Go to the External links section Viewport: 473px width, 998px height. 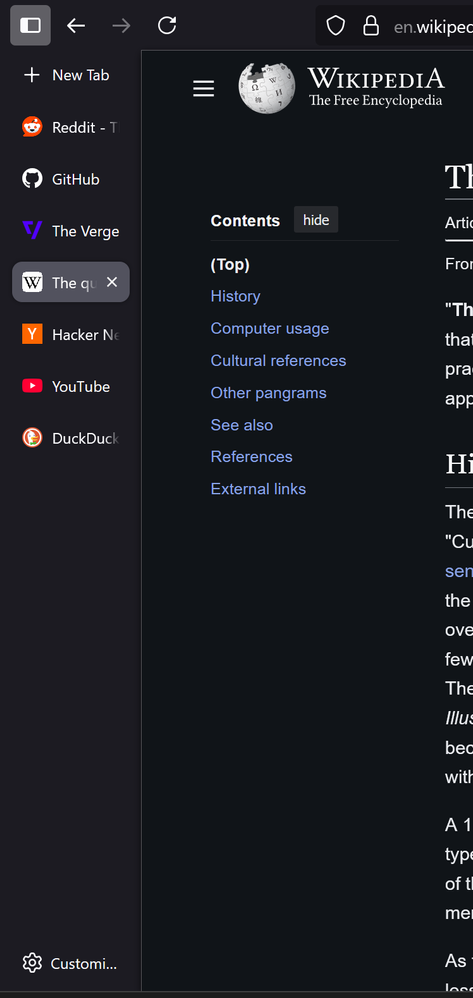[258, 489]
